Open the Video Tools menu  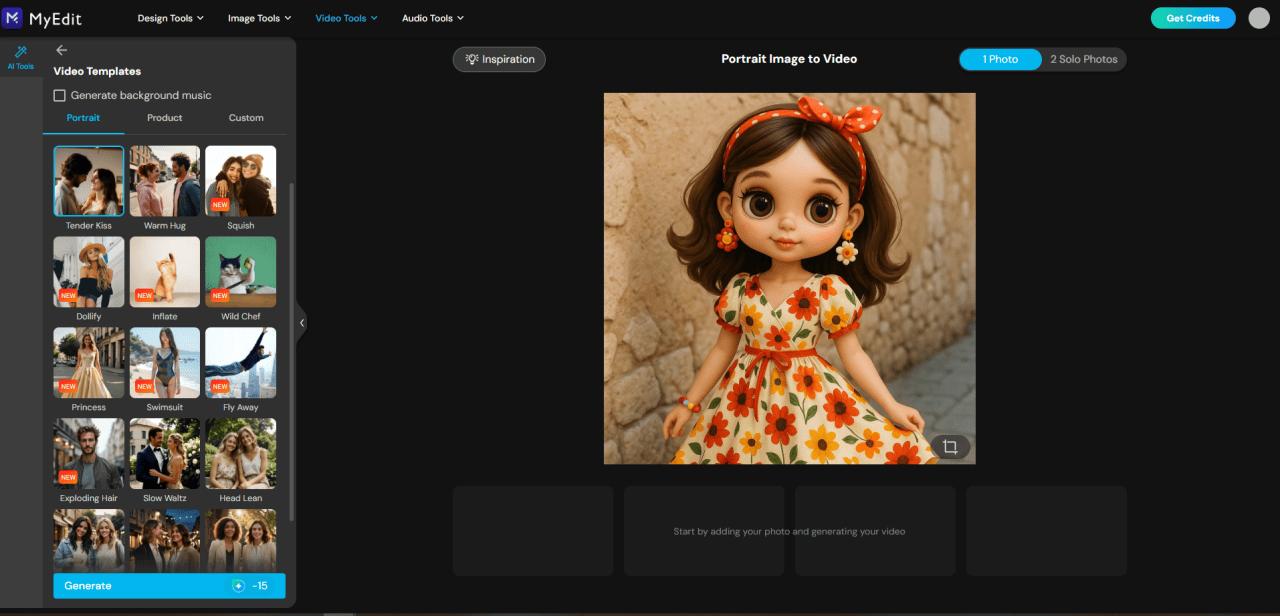pos(346,17)
